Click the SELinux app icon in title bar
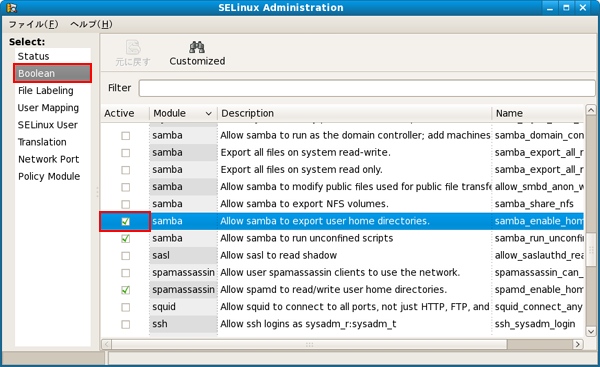 [x=12, y=8]
